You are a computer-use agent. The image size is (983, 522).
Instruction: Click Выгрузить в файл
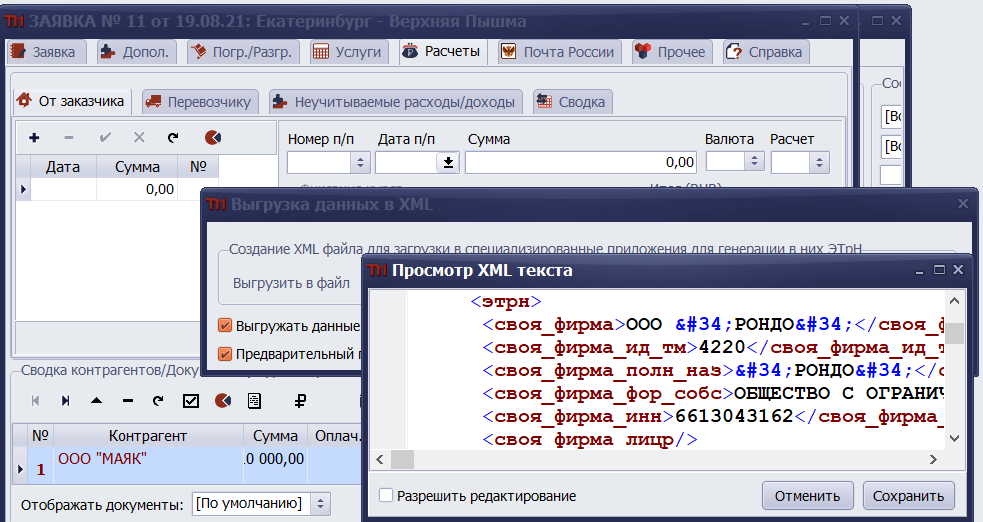tap(291, 283)
